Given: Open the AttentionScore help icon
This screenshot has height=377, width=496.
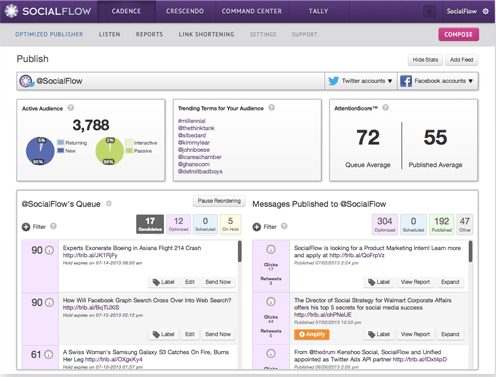Looking at the screenshot, I should tap(385, 108).
